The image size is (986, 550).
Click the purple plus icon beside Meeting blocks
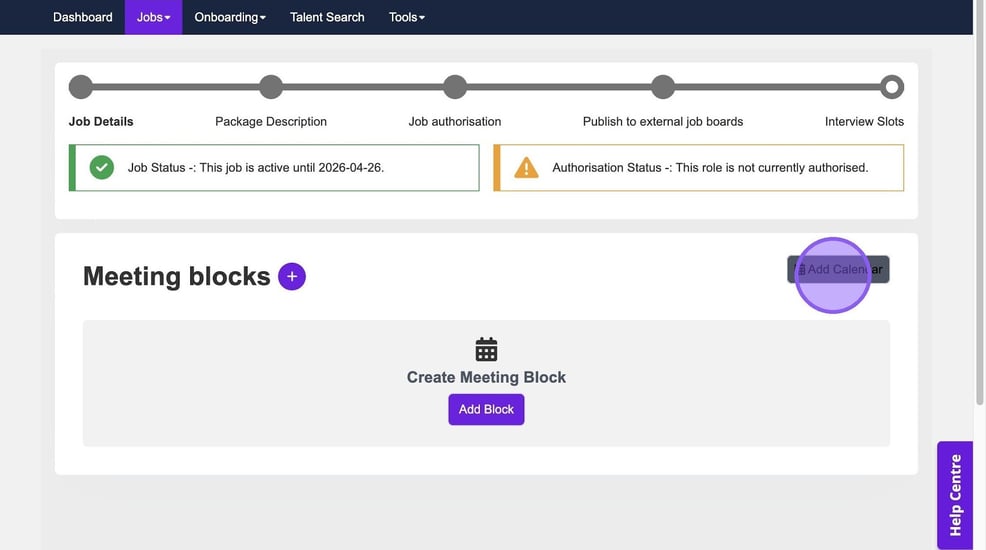292,277
